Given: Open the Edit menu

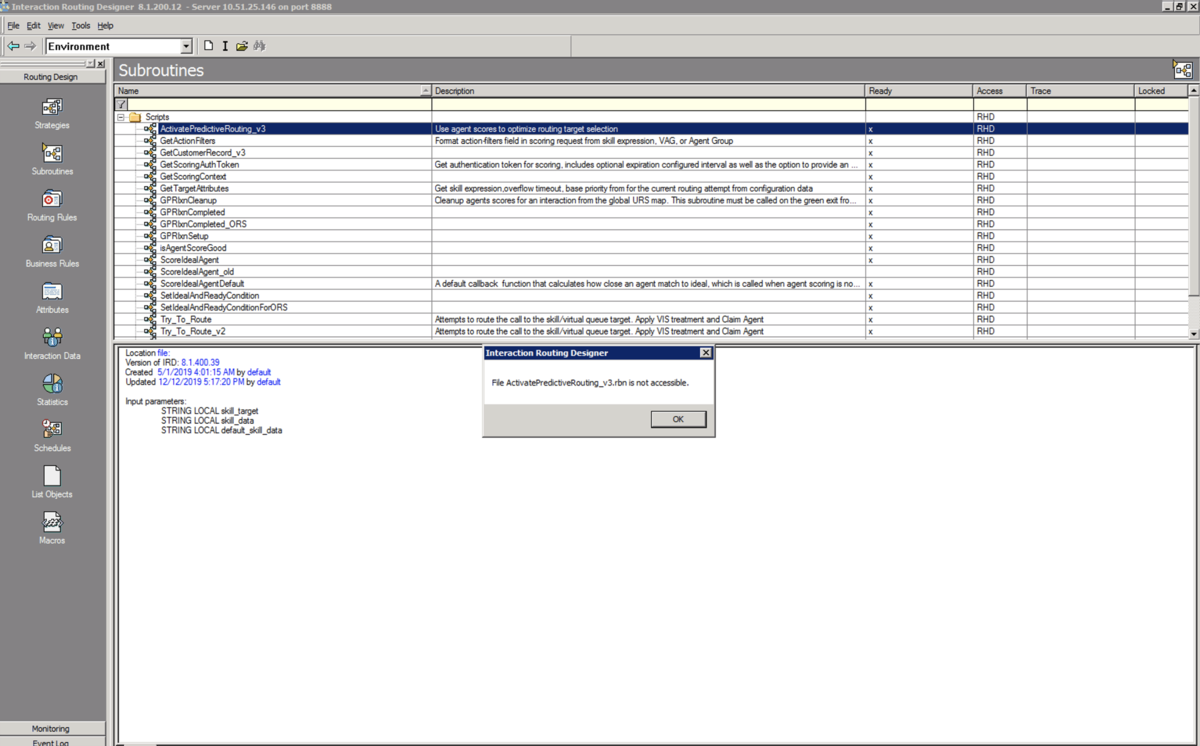Looking at the screenshot, I should [34, 25].
